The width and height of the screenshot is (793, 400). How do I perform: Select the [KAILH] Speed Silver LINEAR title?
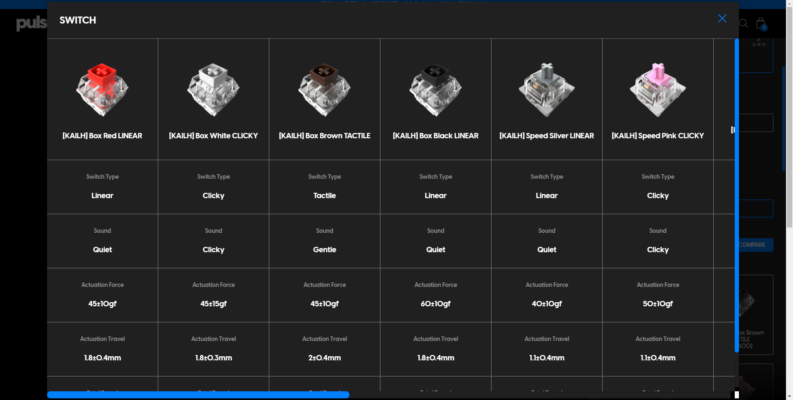547,136
